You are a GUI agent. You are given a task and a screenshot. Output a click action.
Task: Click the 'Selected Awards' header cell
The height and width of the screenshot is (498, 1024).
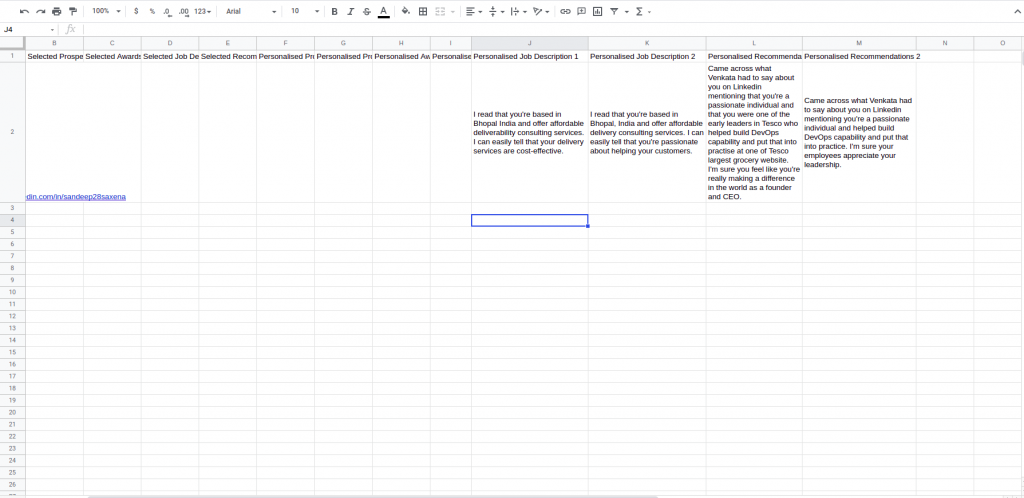coord(112,57)
